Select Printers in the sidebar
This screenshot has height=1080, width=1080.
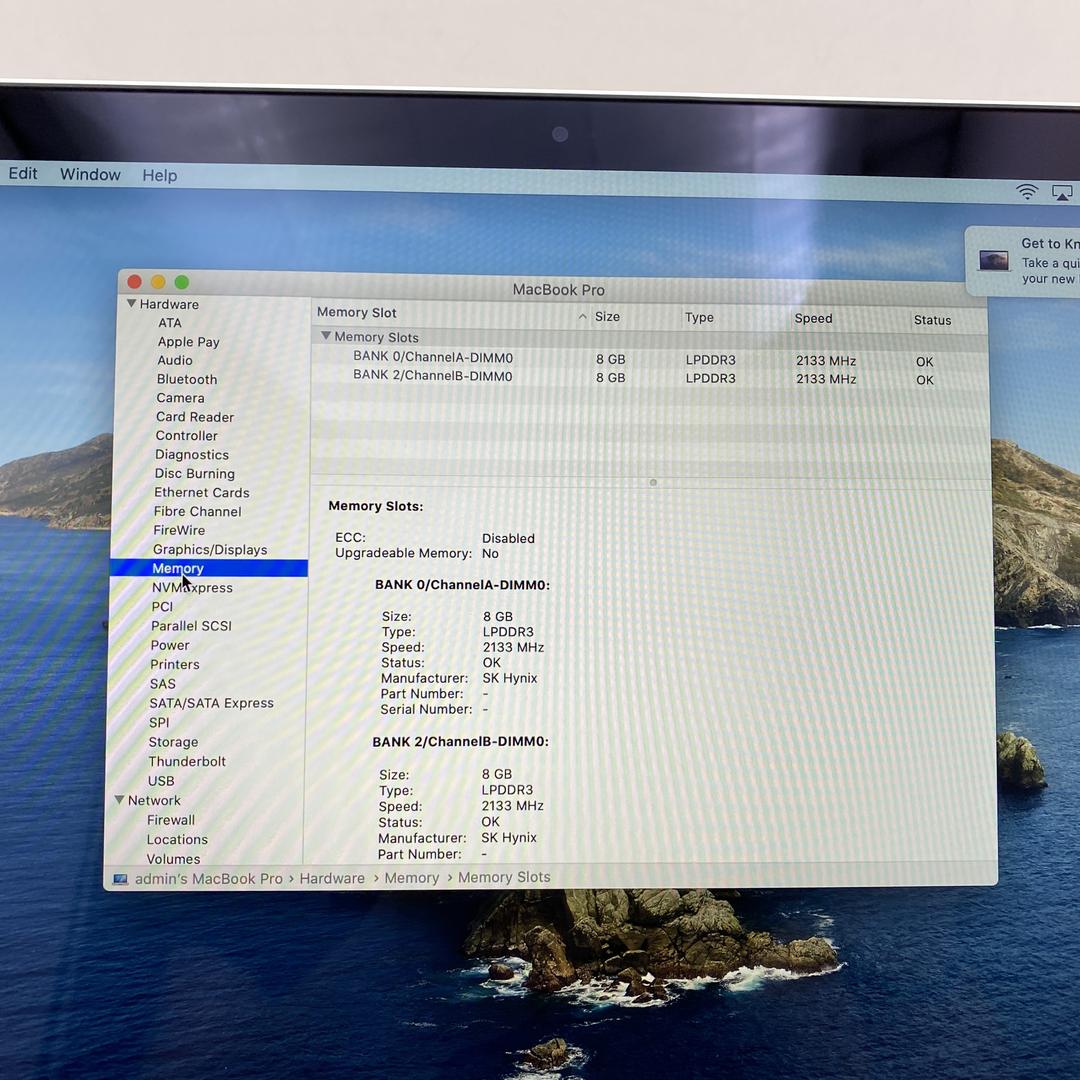coord(175,665)
